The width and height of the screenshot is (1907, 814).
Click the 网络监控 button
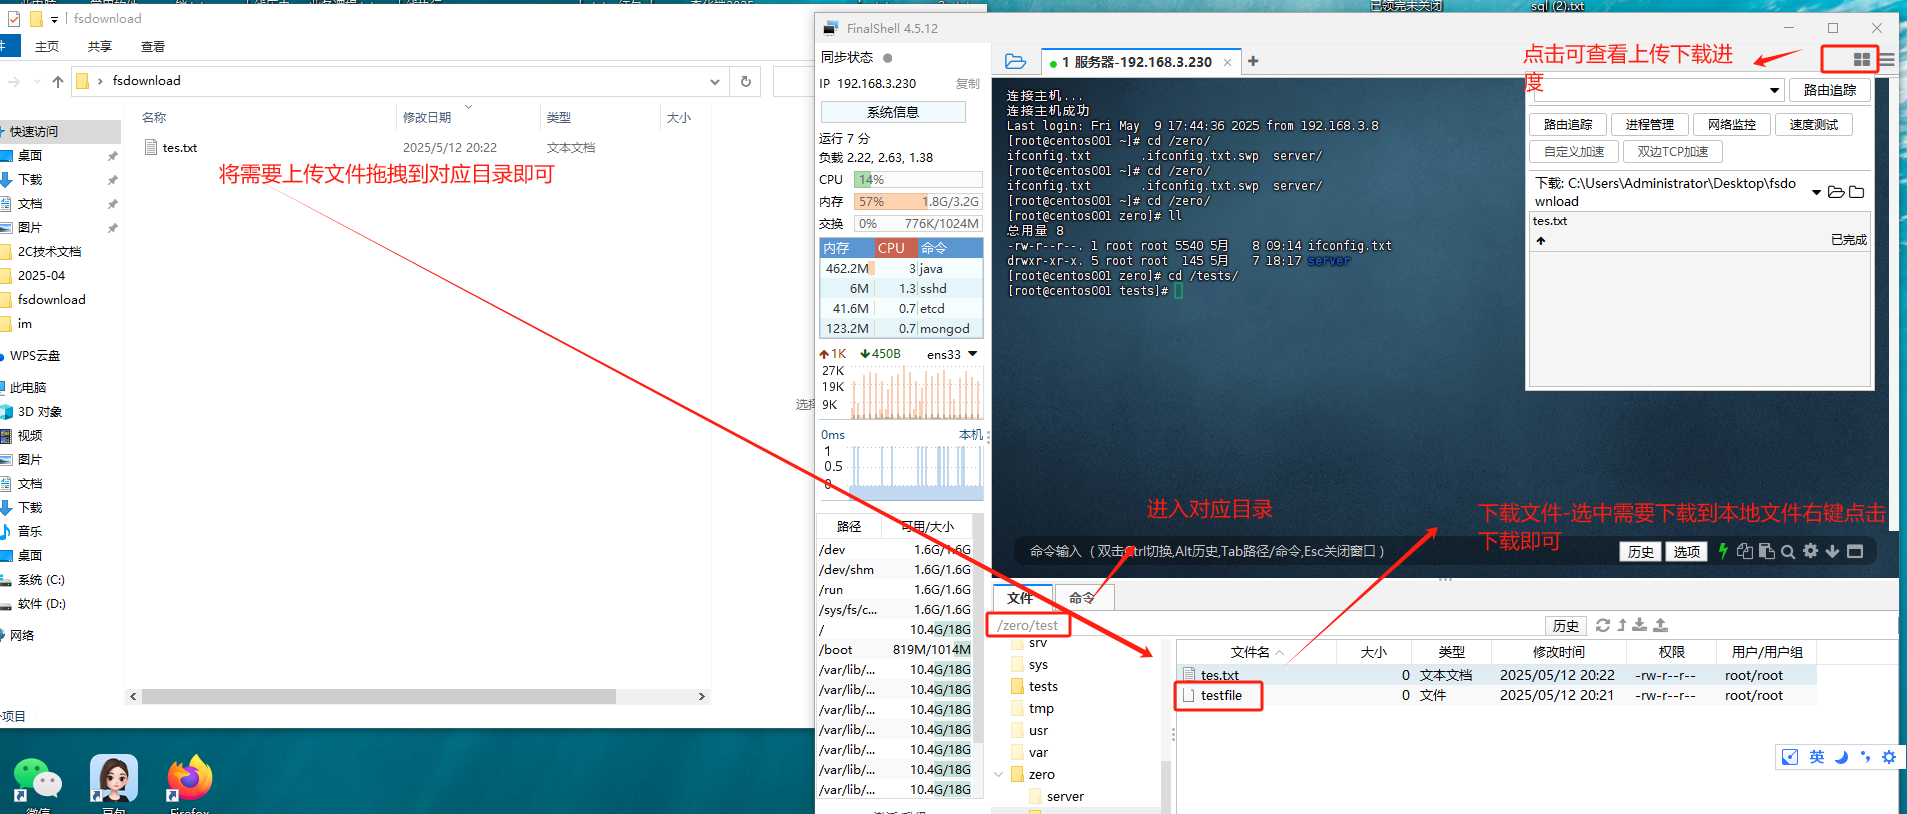pos(1732,124)
